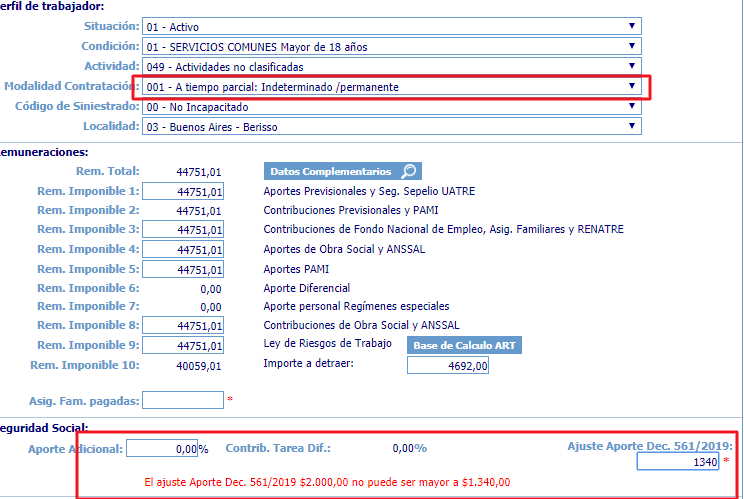The image size is (744, 499).
Task: Focus the Aporte Adicional percentage field
Action: [162, 448]
